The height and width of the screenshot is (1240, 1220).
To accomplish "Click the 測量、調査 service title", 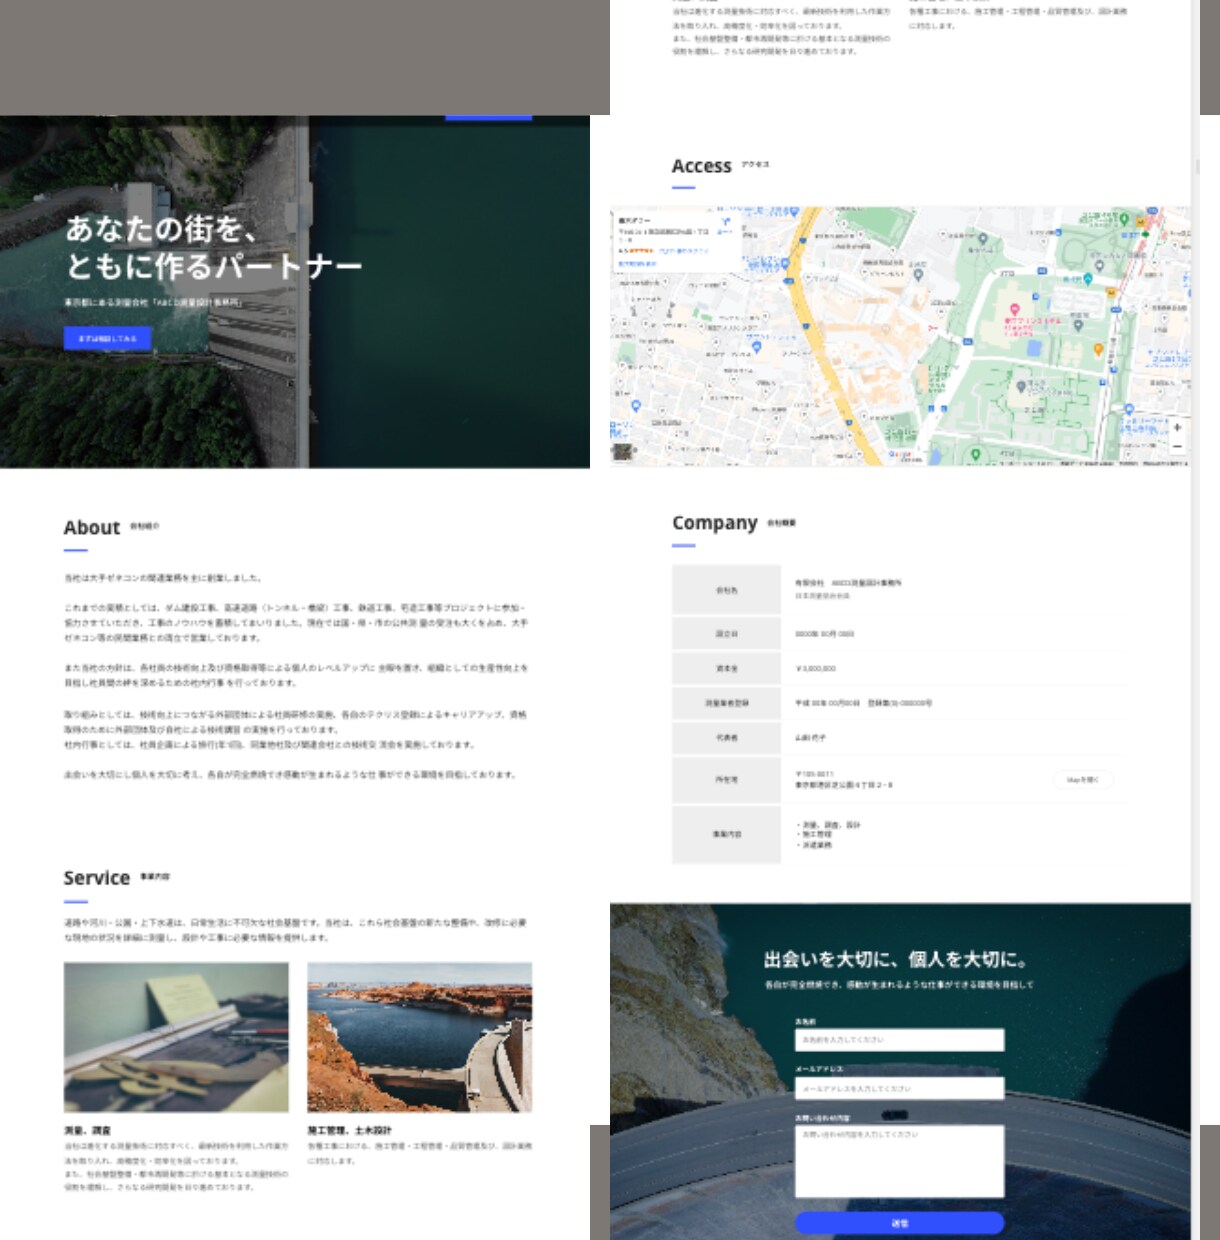I will (88, 1130).
